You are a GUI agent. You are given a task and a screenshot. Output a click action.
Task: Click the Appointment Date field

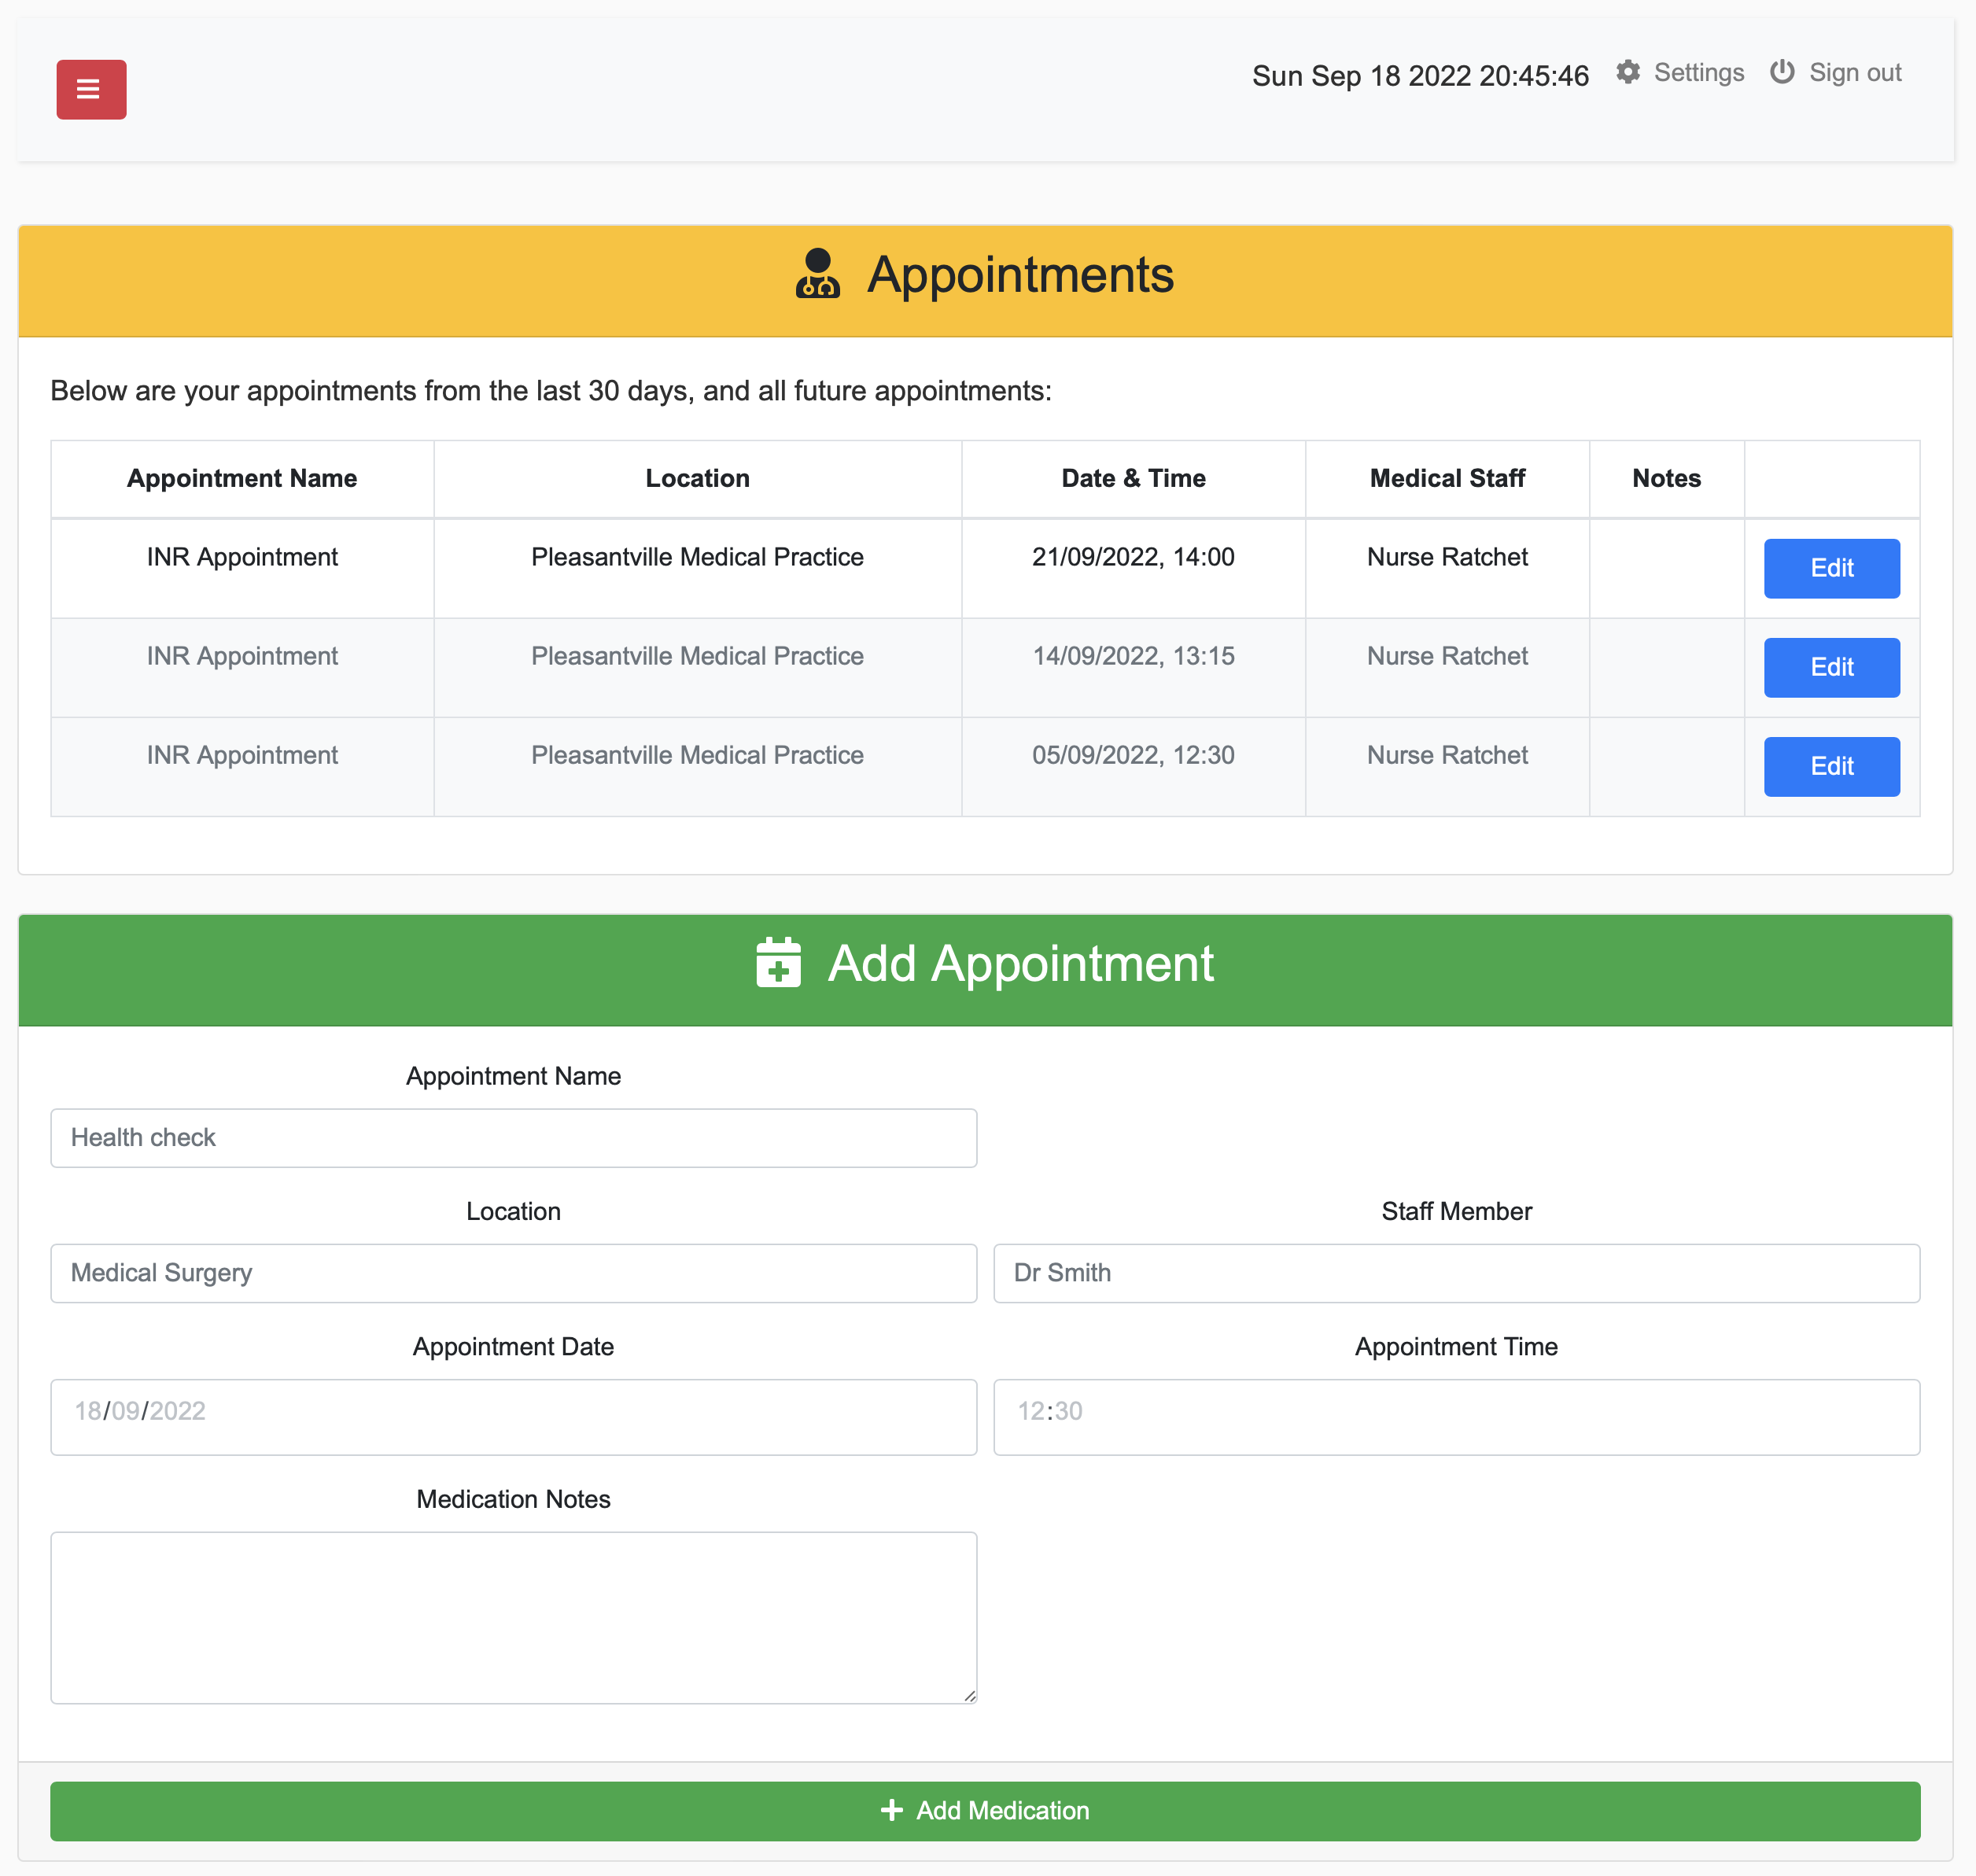pyautogui.click(x=514, y=1417)
